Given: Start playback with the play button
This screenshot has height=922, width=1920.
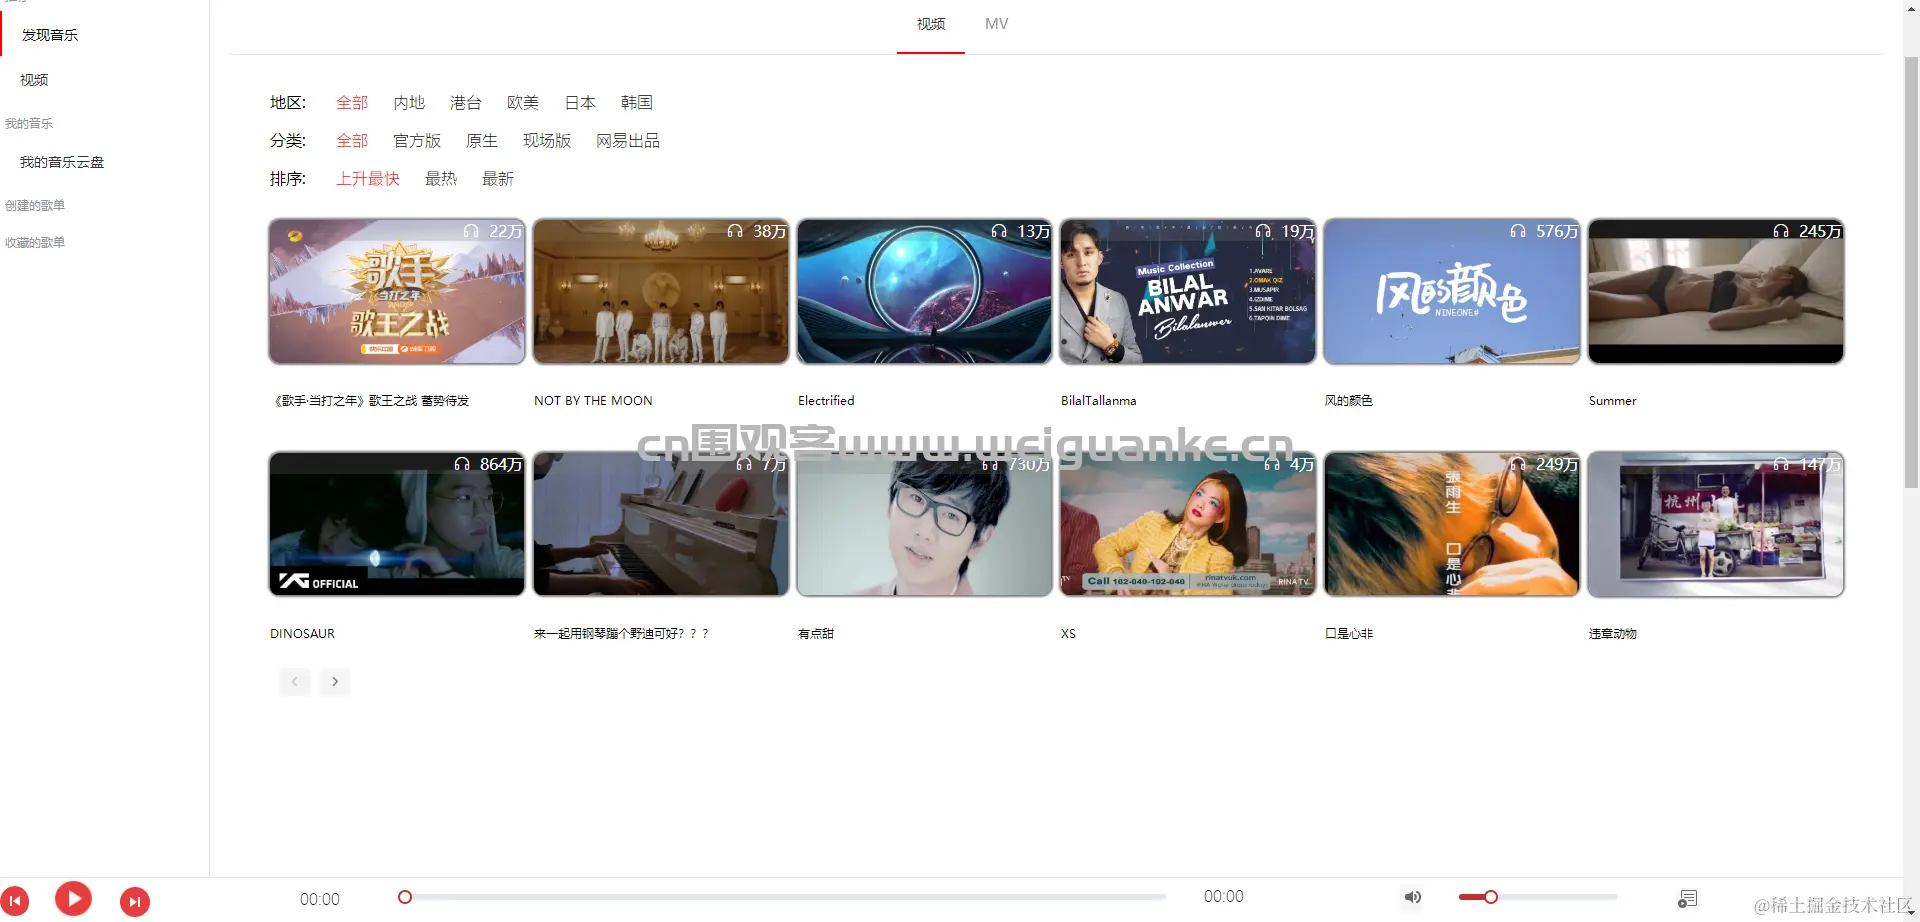Looking at the screenshot, I should pos(73,899).
